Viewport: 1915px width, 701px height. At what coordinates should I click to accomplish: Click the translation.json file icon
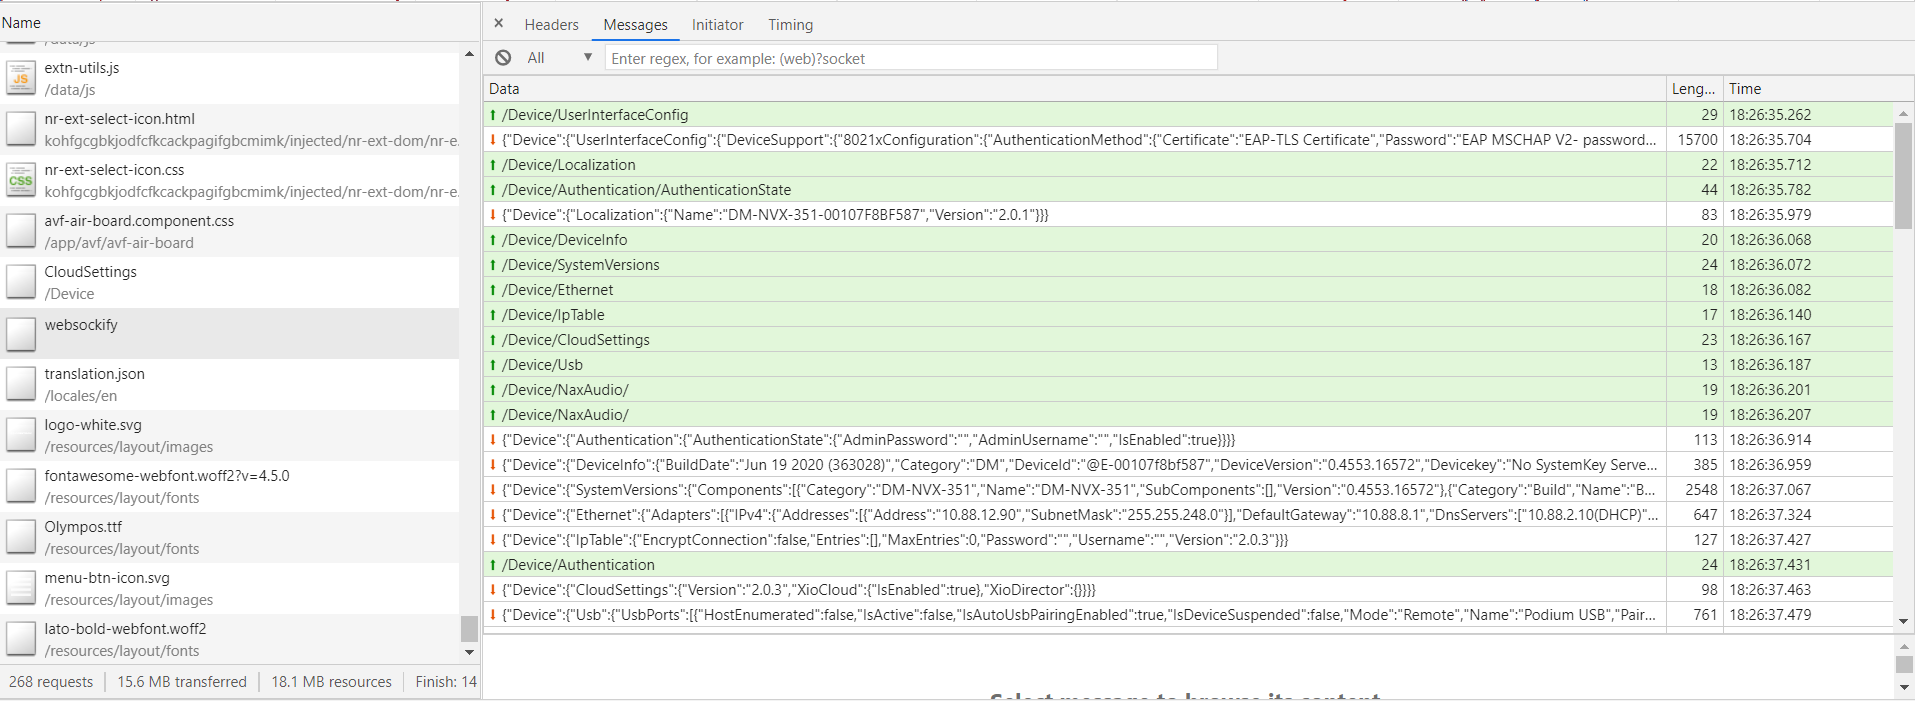pyautogui.click(x=21, y=384)
